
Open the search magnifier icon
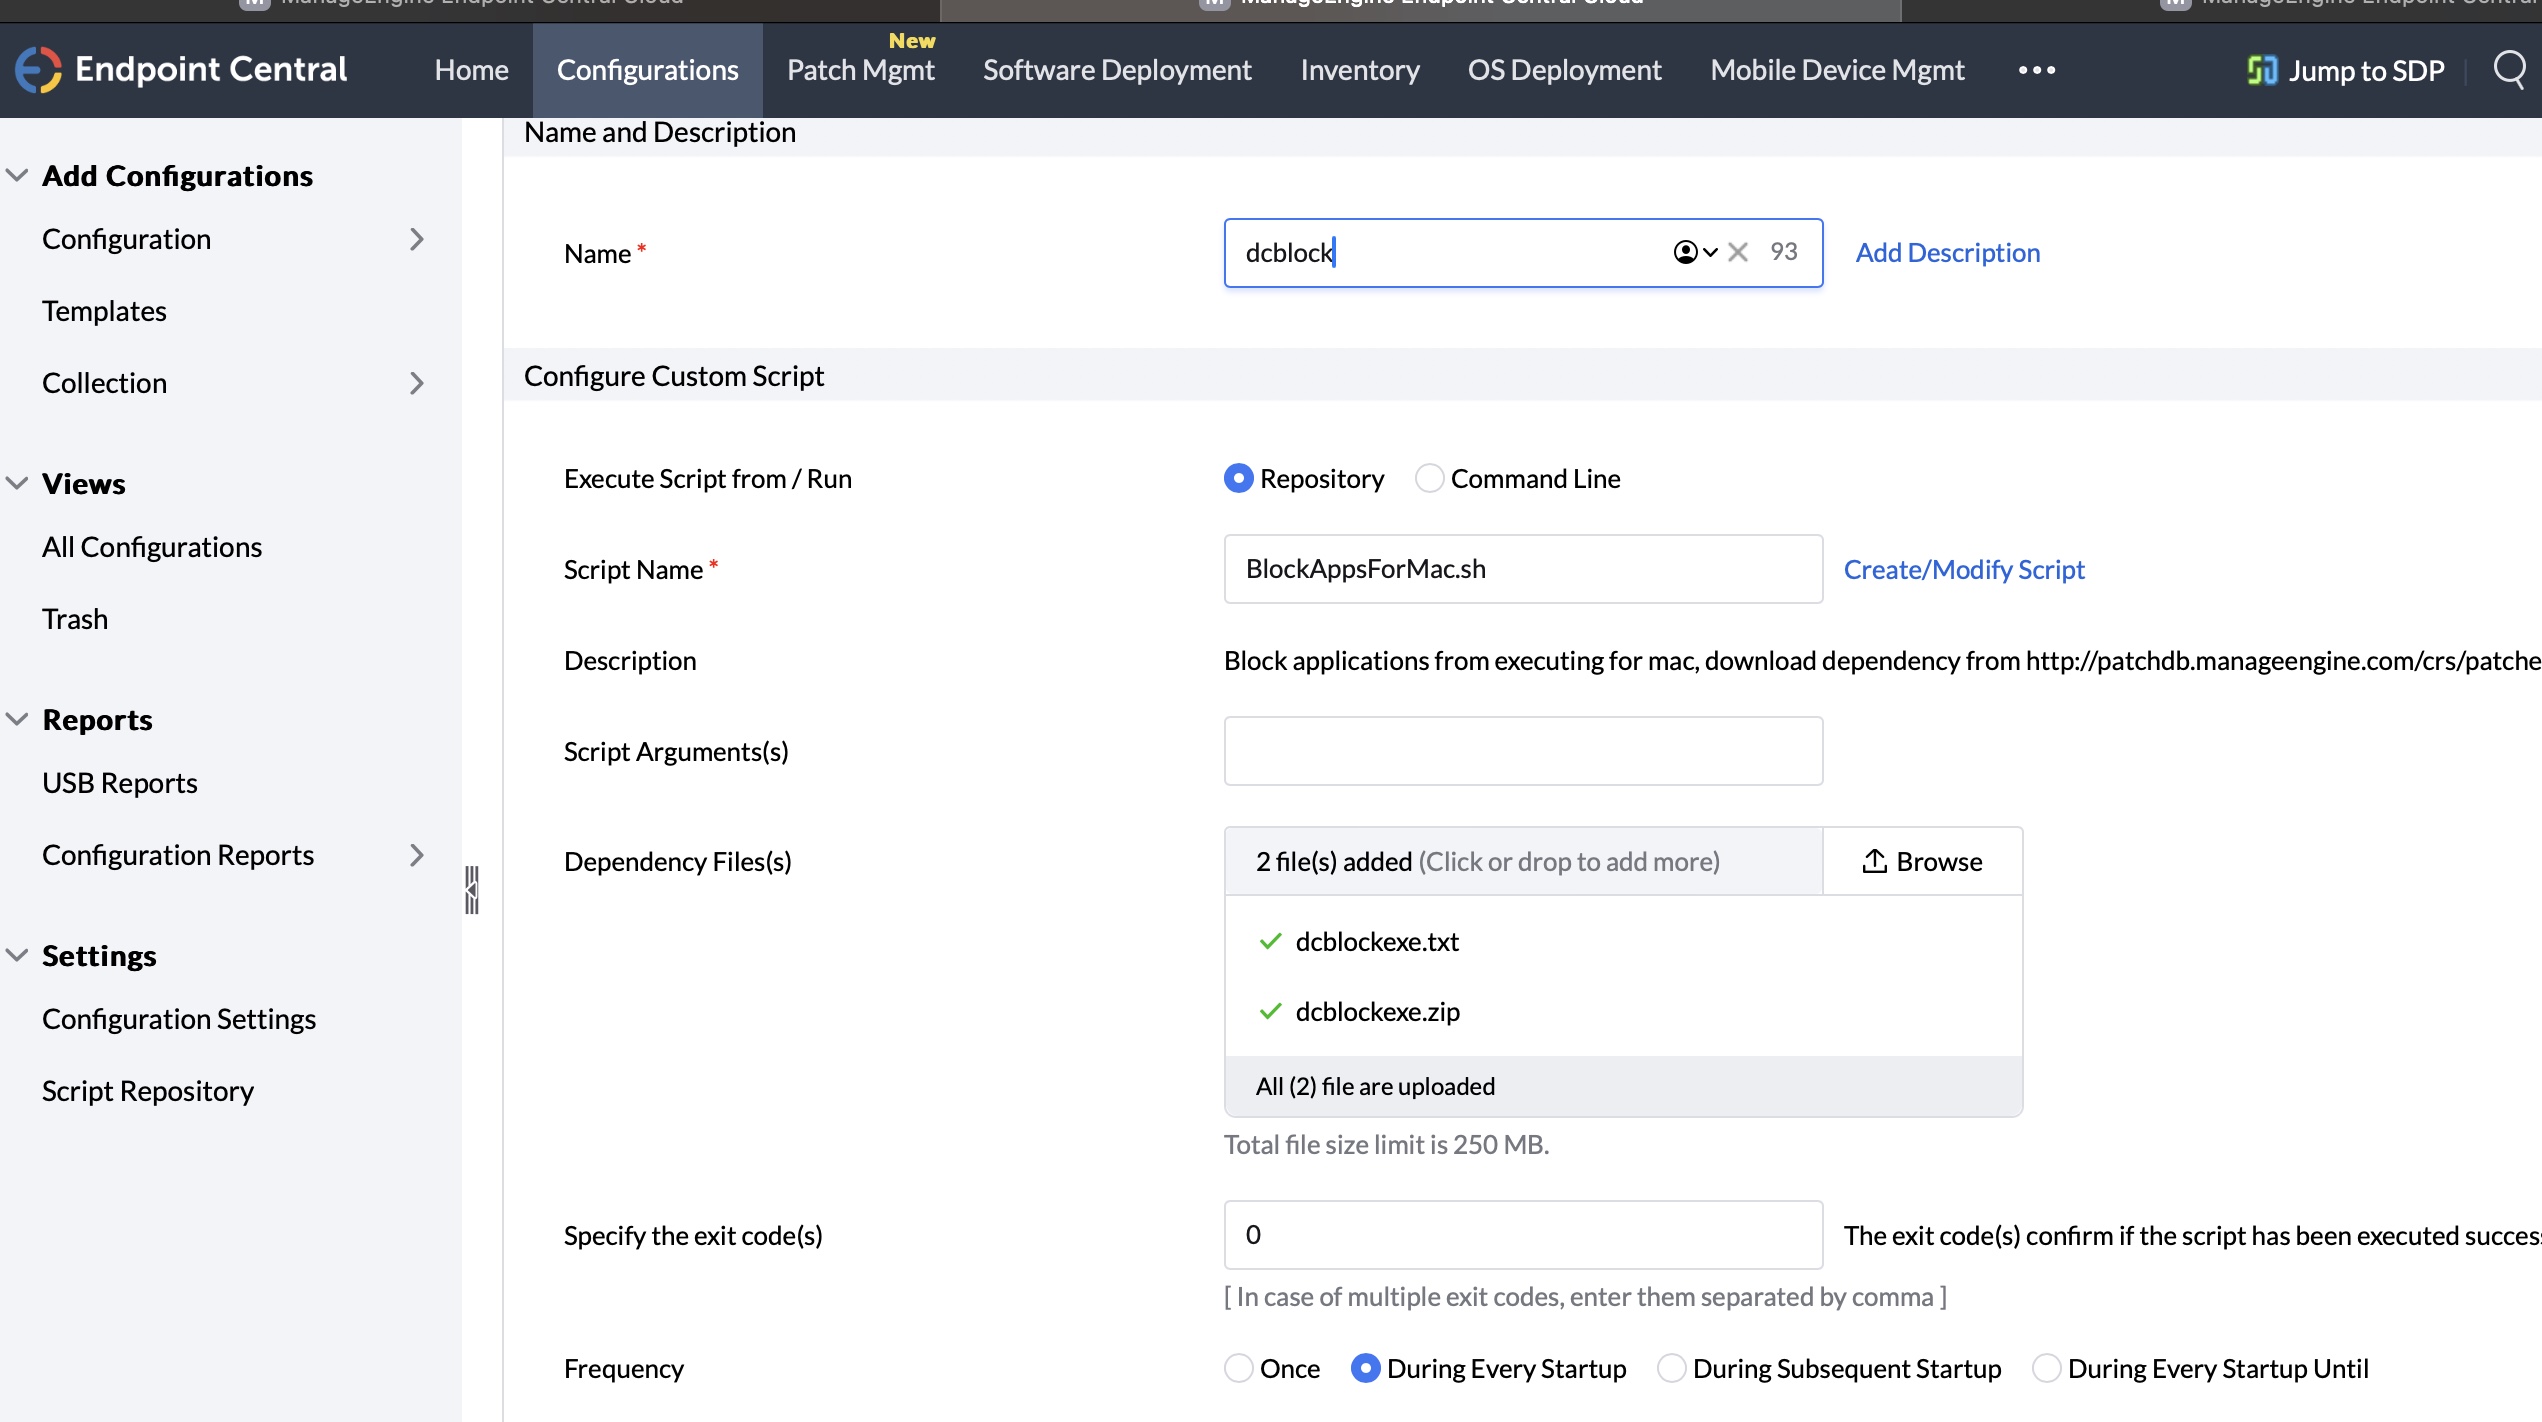(x=2510, y=70)
